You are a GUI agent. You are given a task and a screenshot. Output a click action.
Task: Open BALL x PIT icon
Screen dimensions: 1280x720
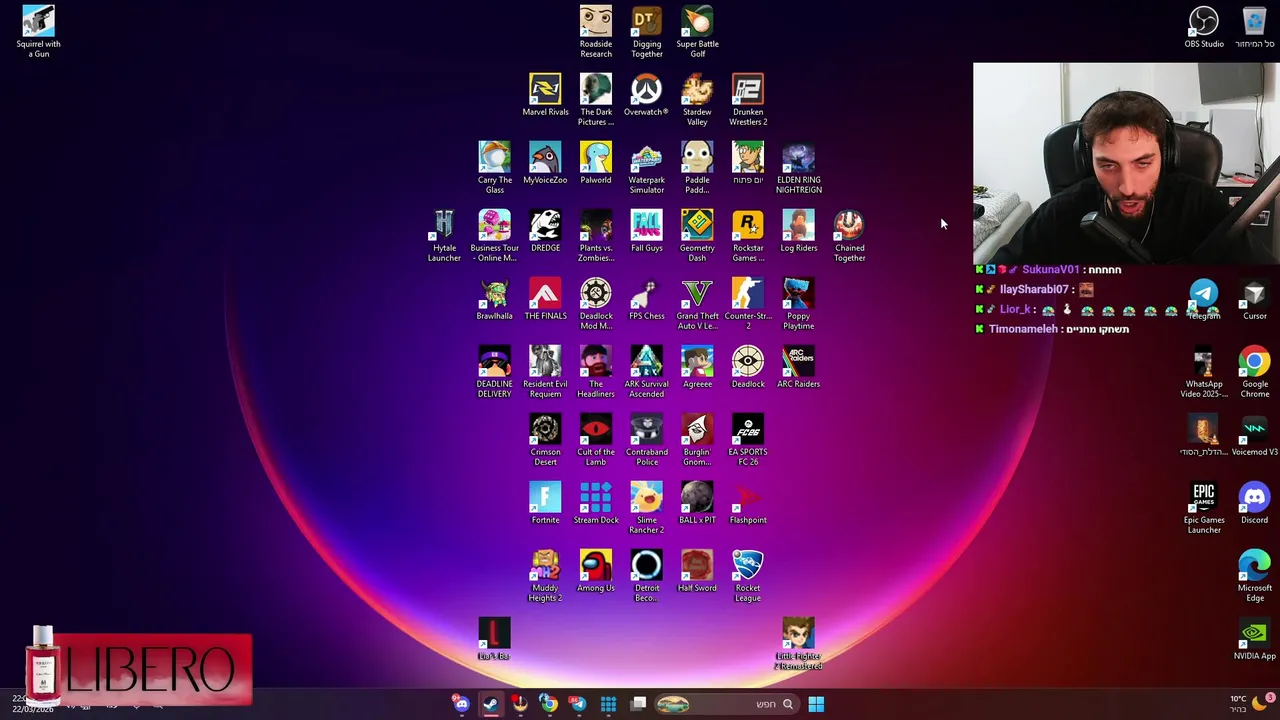[697, 503]
